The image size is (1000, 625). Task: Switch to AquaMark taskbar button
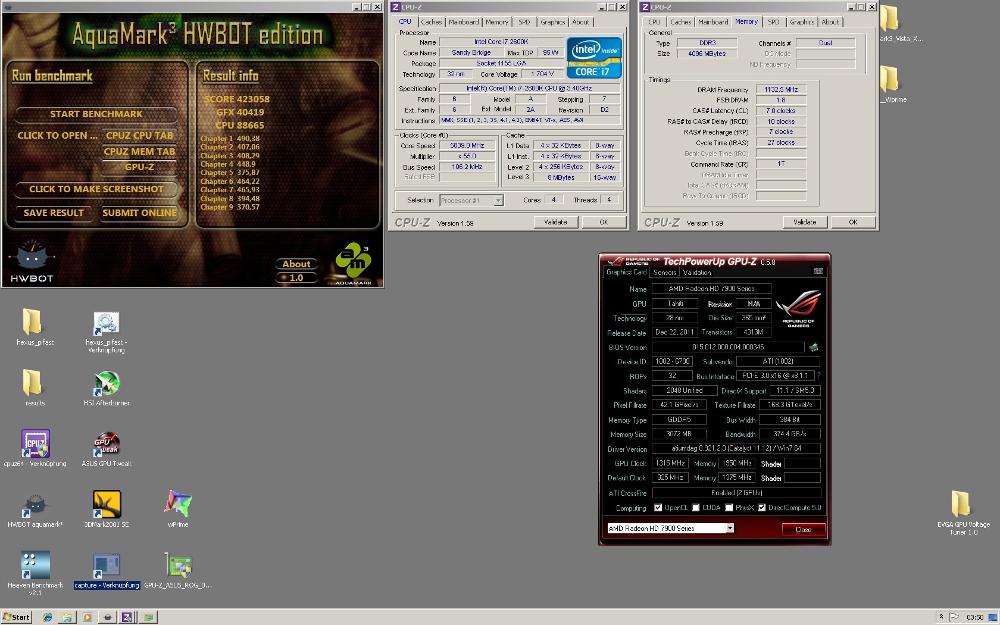pyautogui.click(x=108, y=617)
